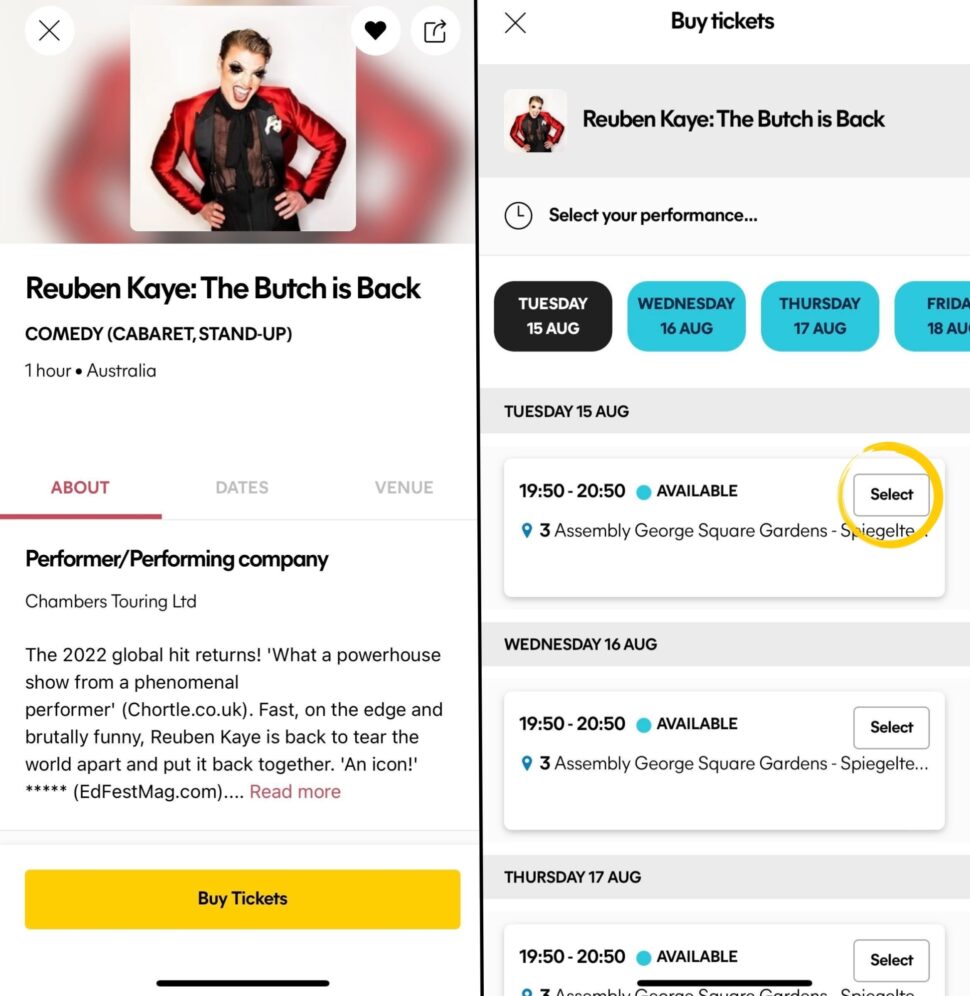Close the Buy tickets screen
This screenshot has width=970, height=996.
(x=515, y=23)
